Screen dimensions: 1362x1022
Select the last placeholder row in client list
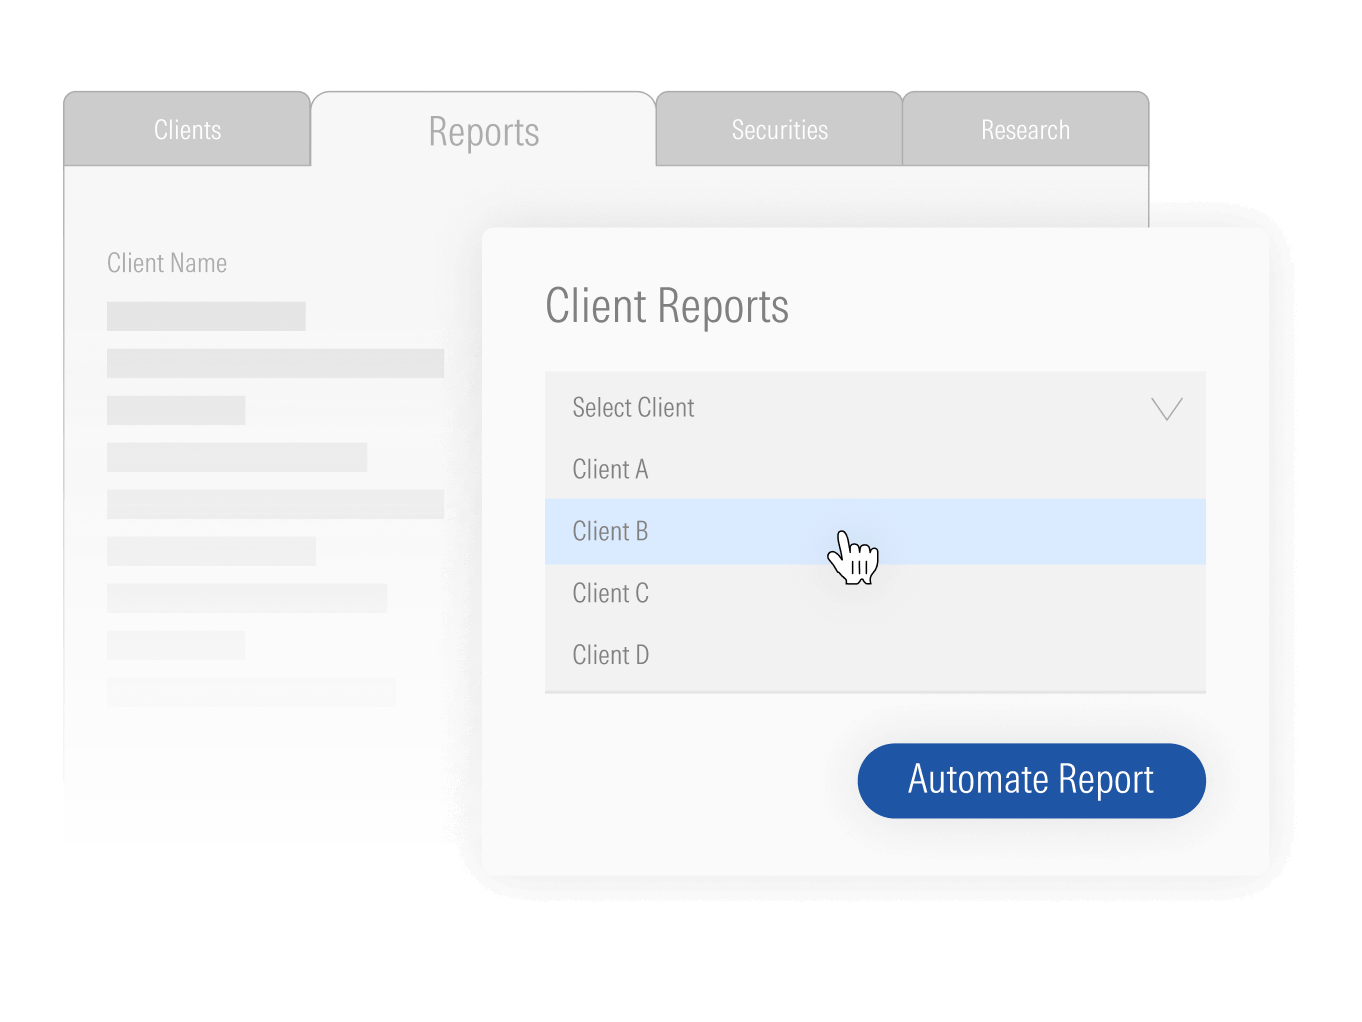pyautogui.click(x=251, y=692)
